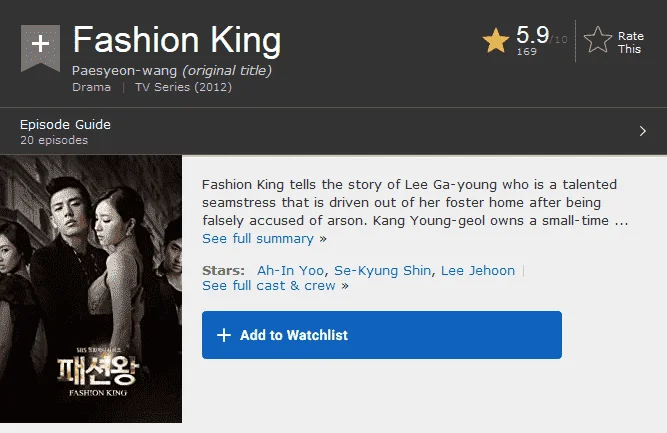Click the Drama genre link

pyautogui.click(x=91, y=87)
